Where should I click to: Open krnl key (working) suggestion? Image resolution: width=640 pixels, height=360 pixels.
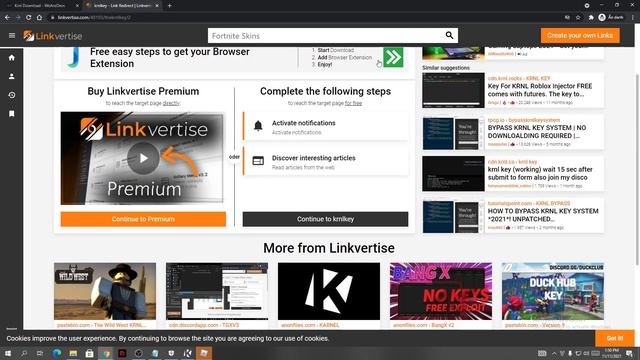[x=540, y=173]
